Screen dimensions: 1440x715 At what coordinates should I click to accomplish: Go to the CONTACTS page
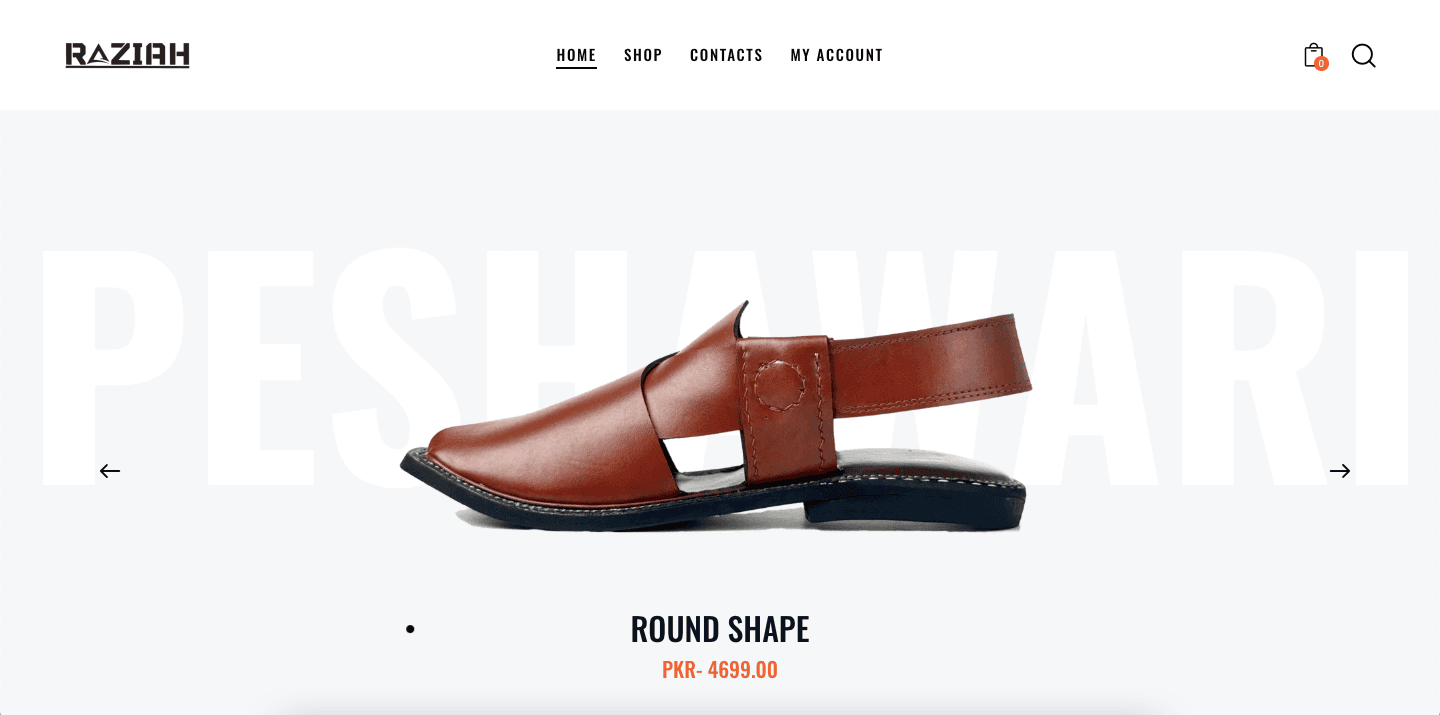726,55
